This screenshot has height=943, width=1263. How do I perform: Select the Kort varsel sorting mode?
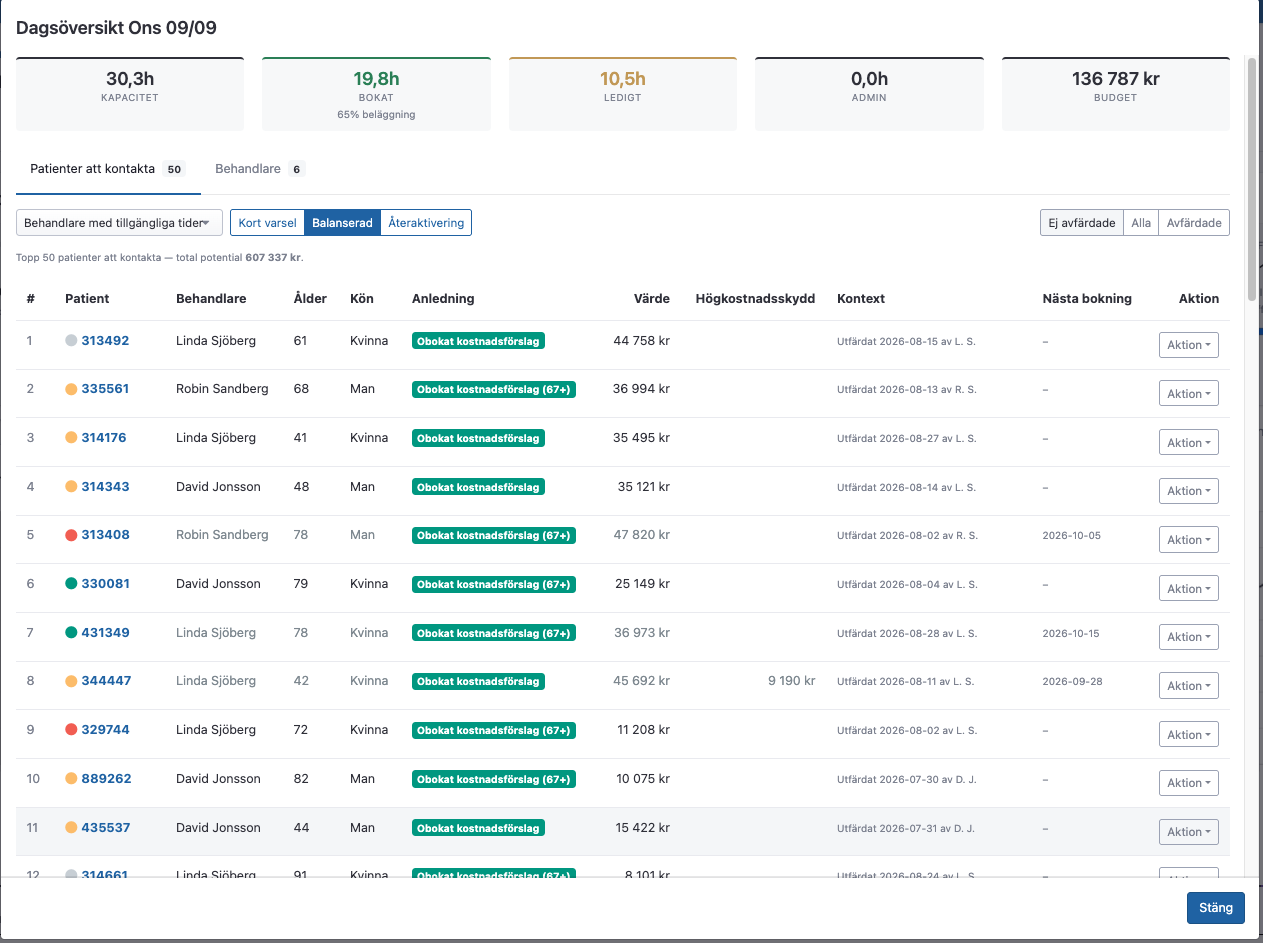267,222
